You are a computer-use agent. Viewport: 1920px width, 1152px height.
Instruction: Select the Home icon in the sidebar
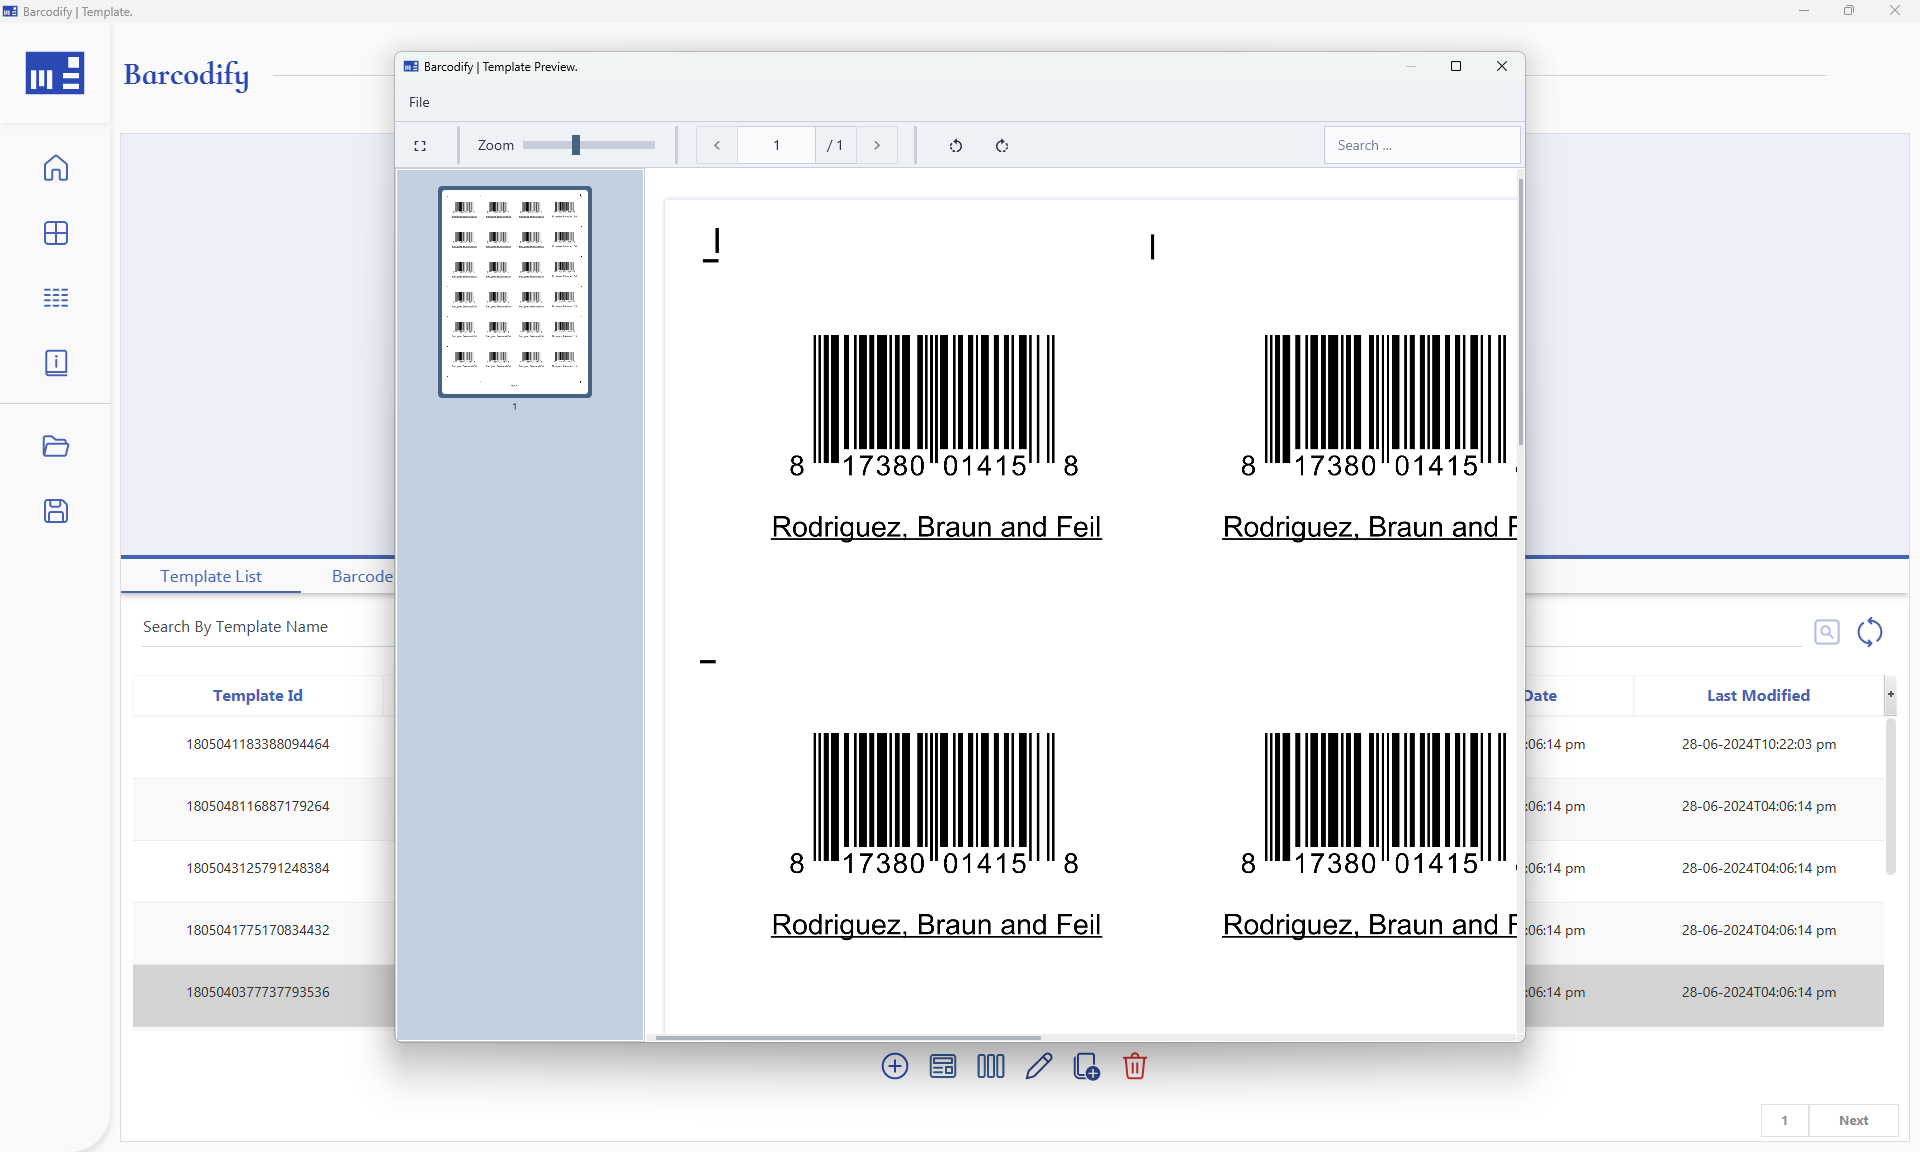click(56, 168)
